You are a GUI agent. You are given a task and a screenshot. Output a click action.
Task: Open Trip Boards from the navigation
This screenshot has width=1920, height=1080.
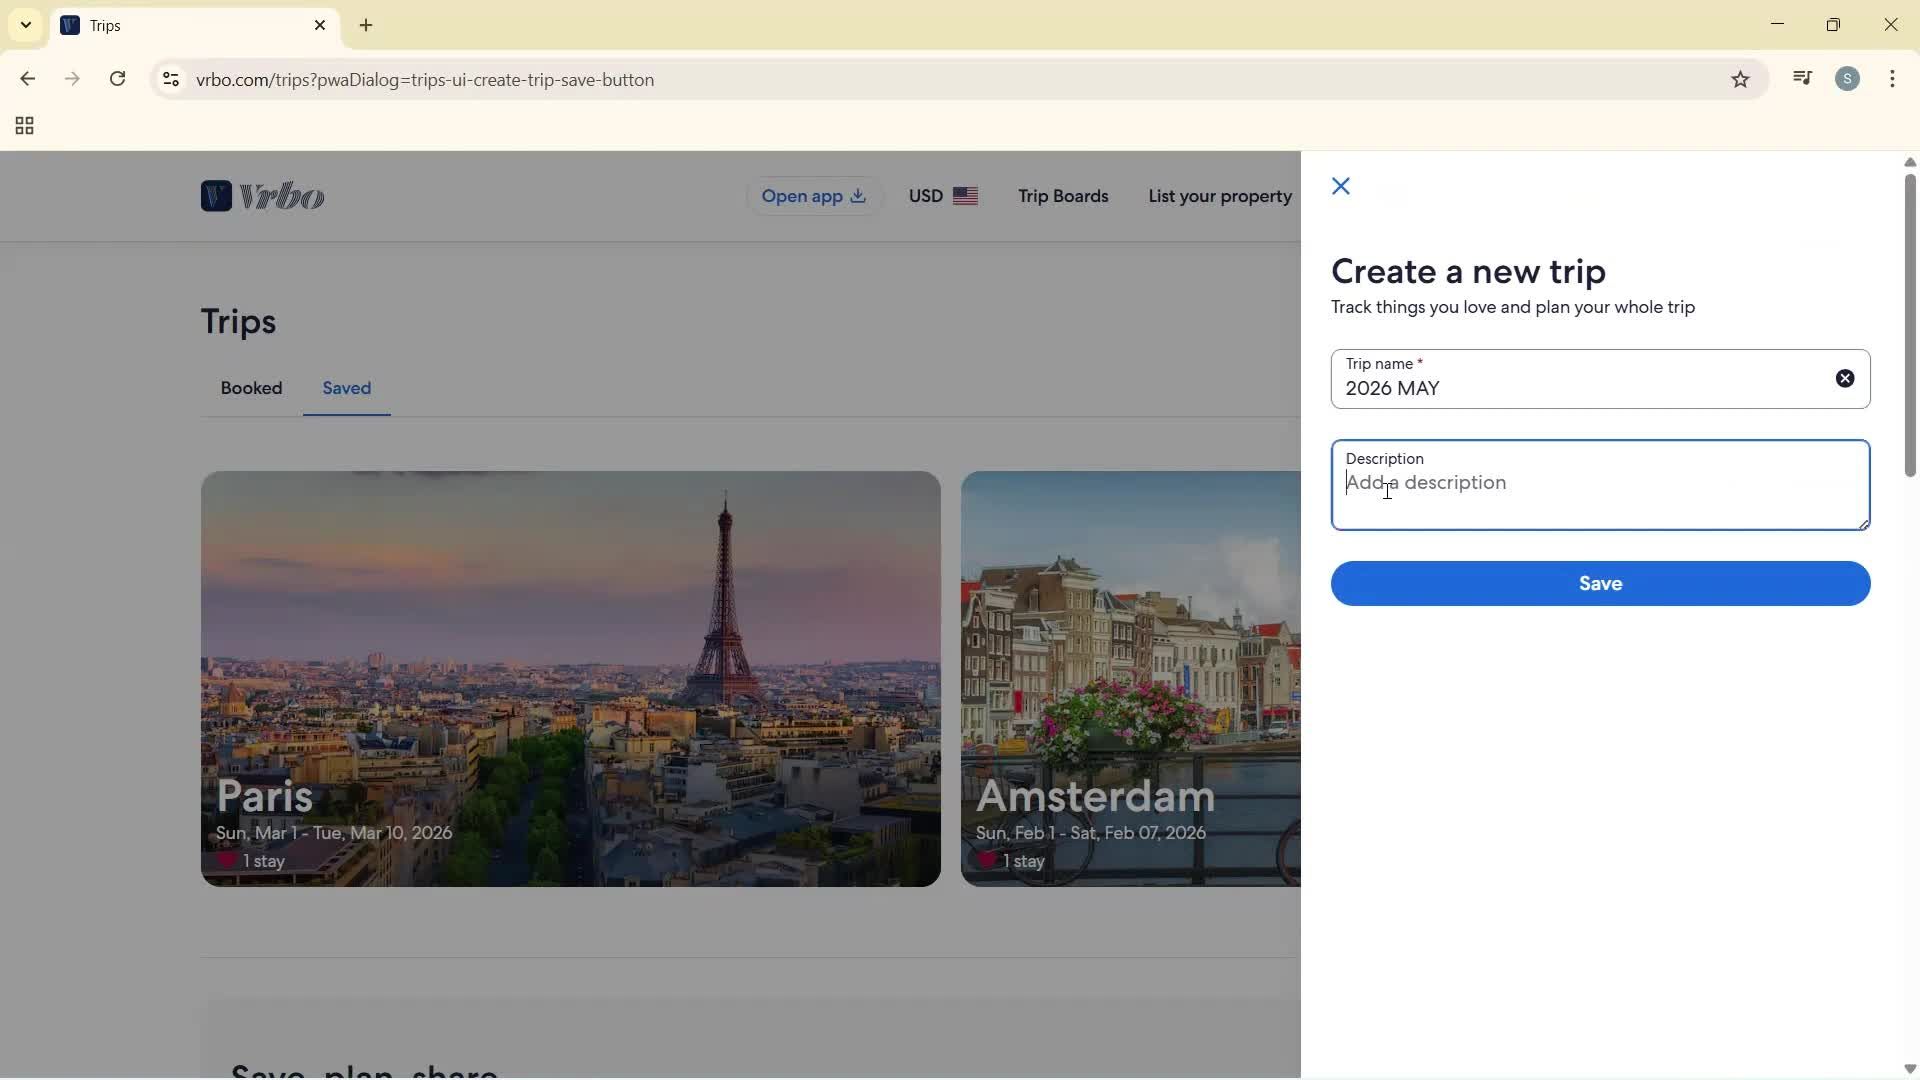tap(1062, 196)
